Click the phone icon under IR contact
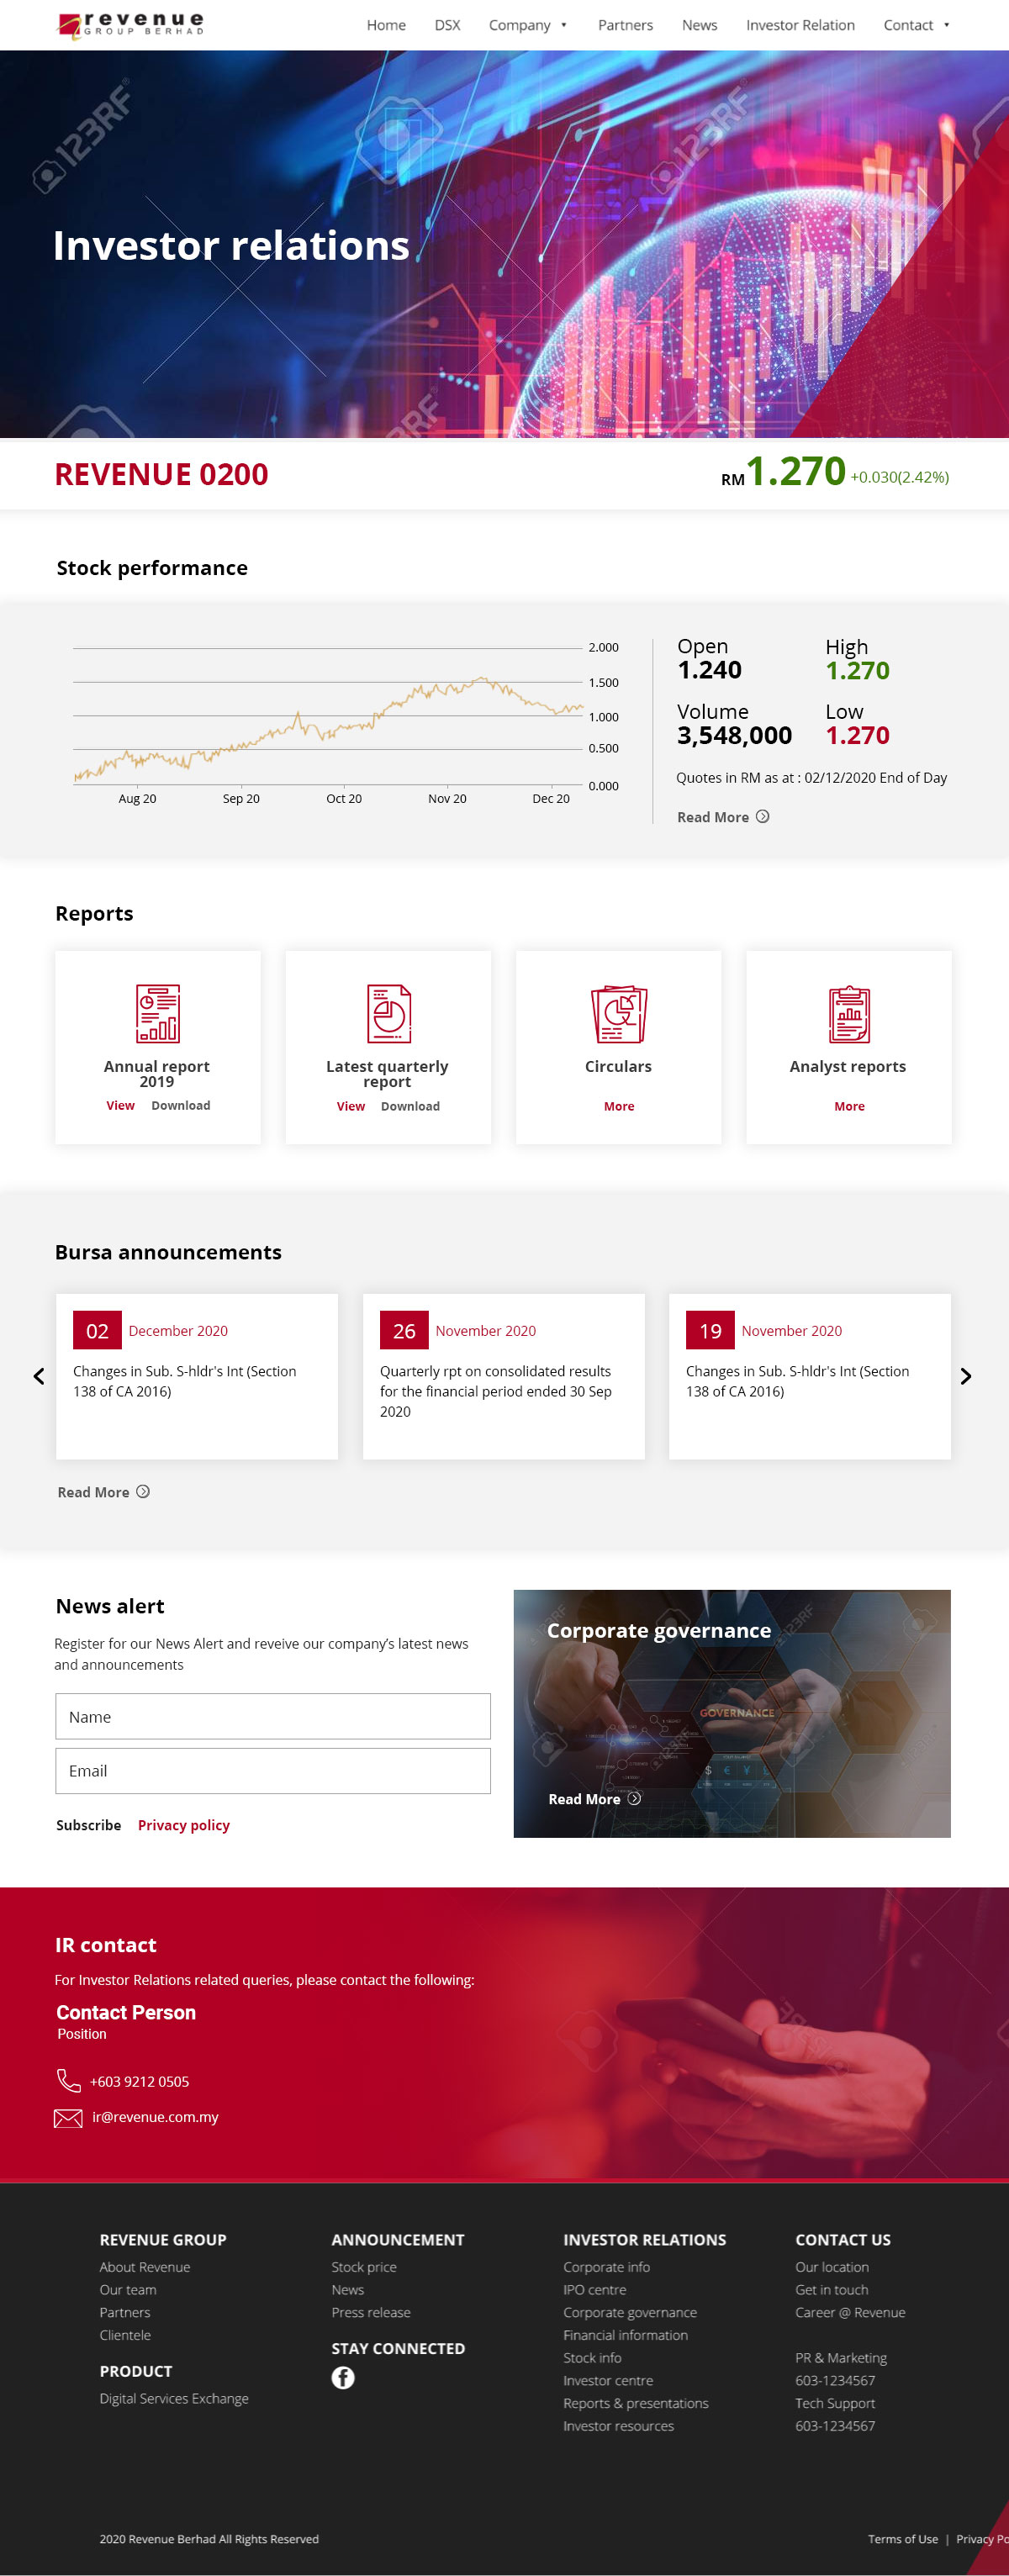 (68, 2080)
